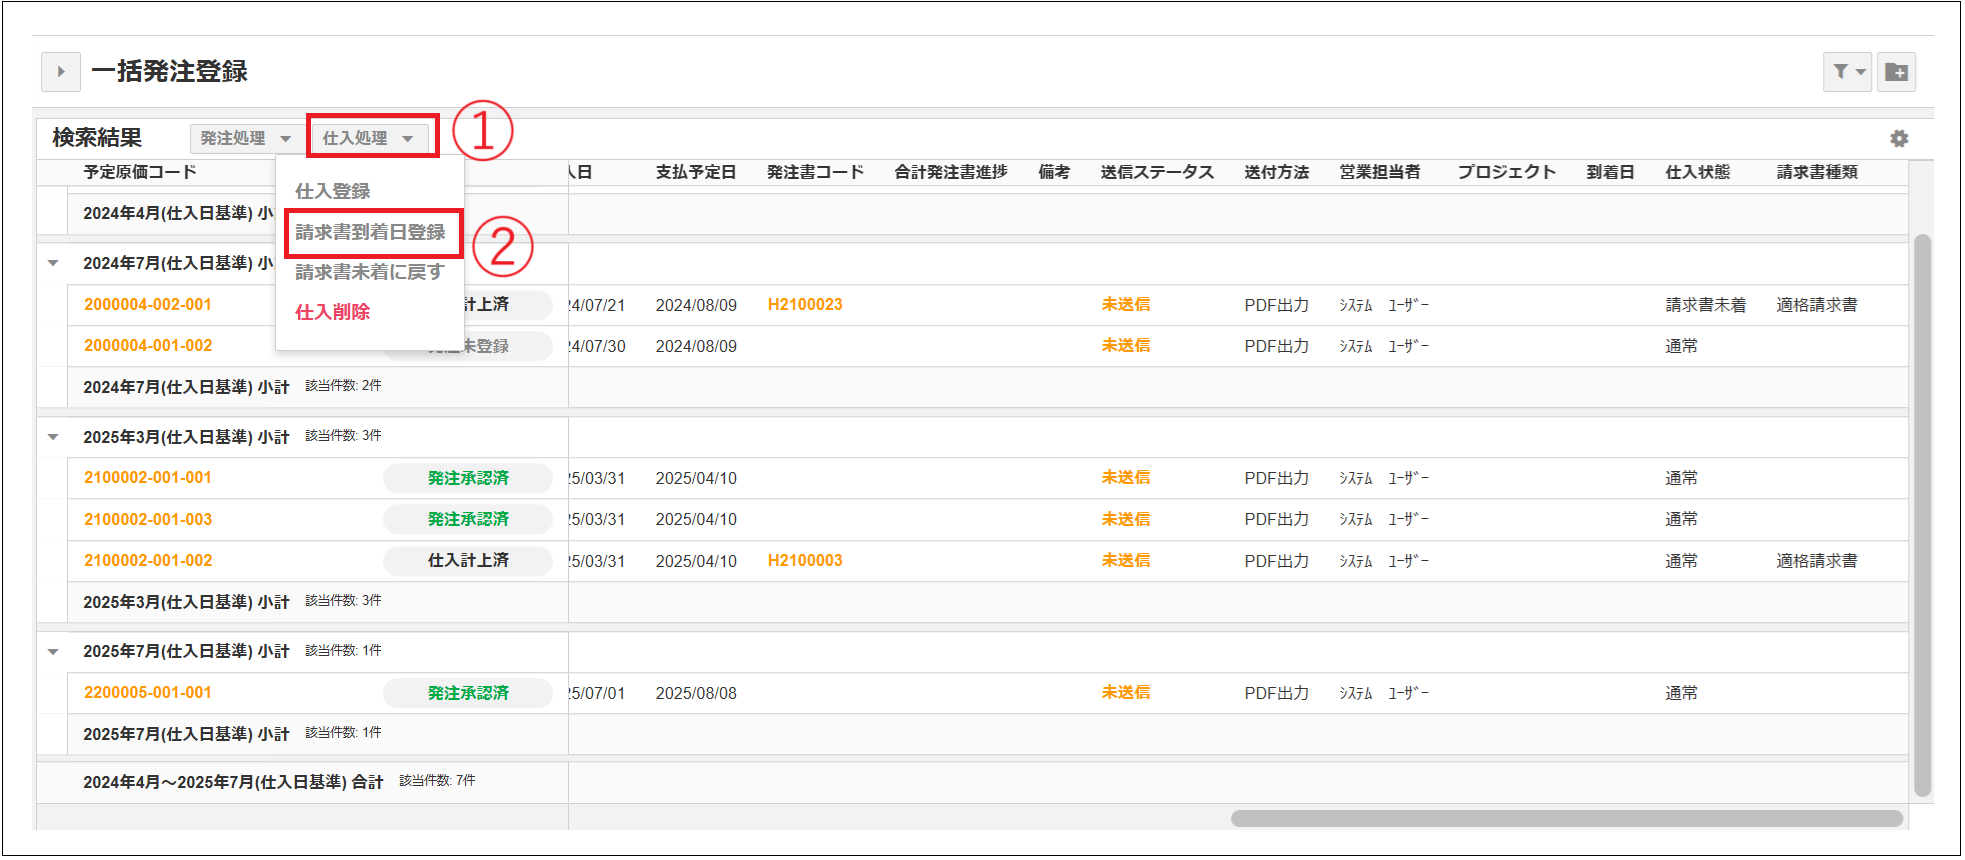Open the 仕入処理 dropdown
Screen dimensions: 1965x860
(x=368, y=139)
